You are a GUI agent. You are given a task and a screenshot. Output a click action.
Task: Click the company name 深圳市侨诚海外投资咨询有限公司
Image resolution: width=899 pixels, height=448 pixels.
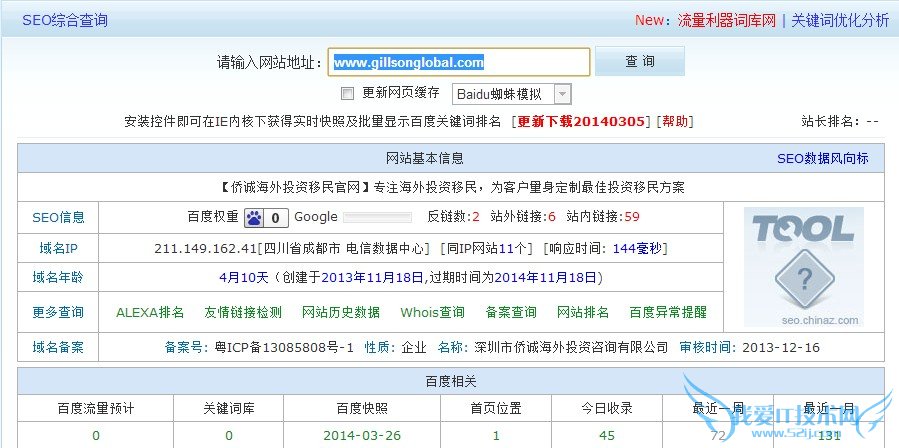pyautogui.click(x=571, y=347)
